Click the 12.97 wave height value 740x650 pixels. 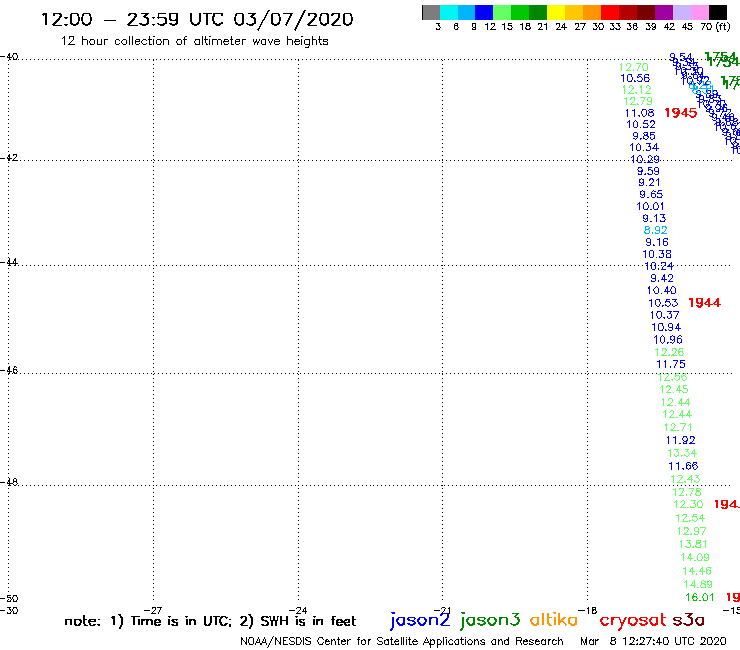(692, 531)
